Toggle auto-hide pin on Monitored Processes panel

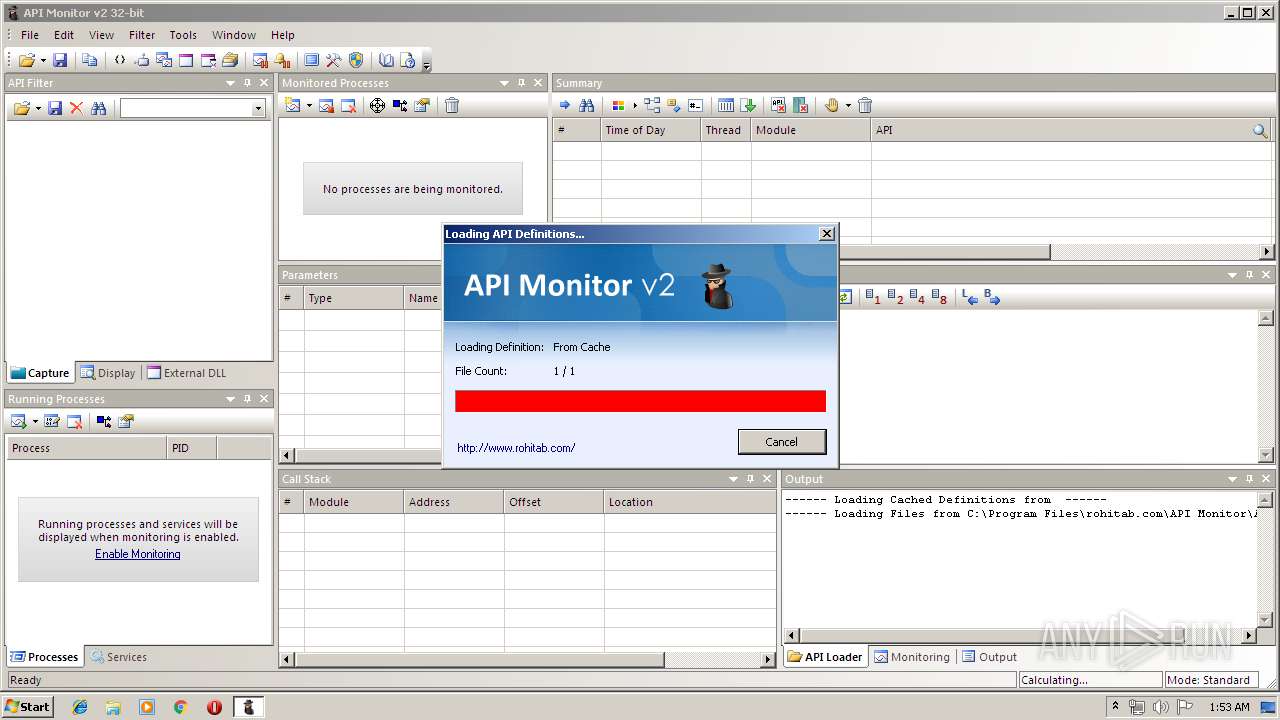pos(521,83)
